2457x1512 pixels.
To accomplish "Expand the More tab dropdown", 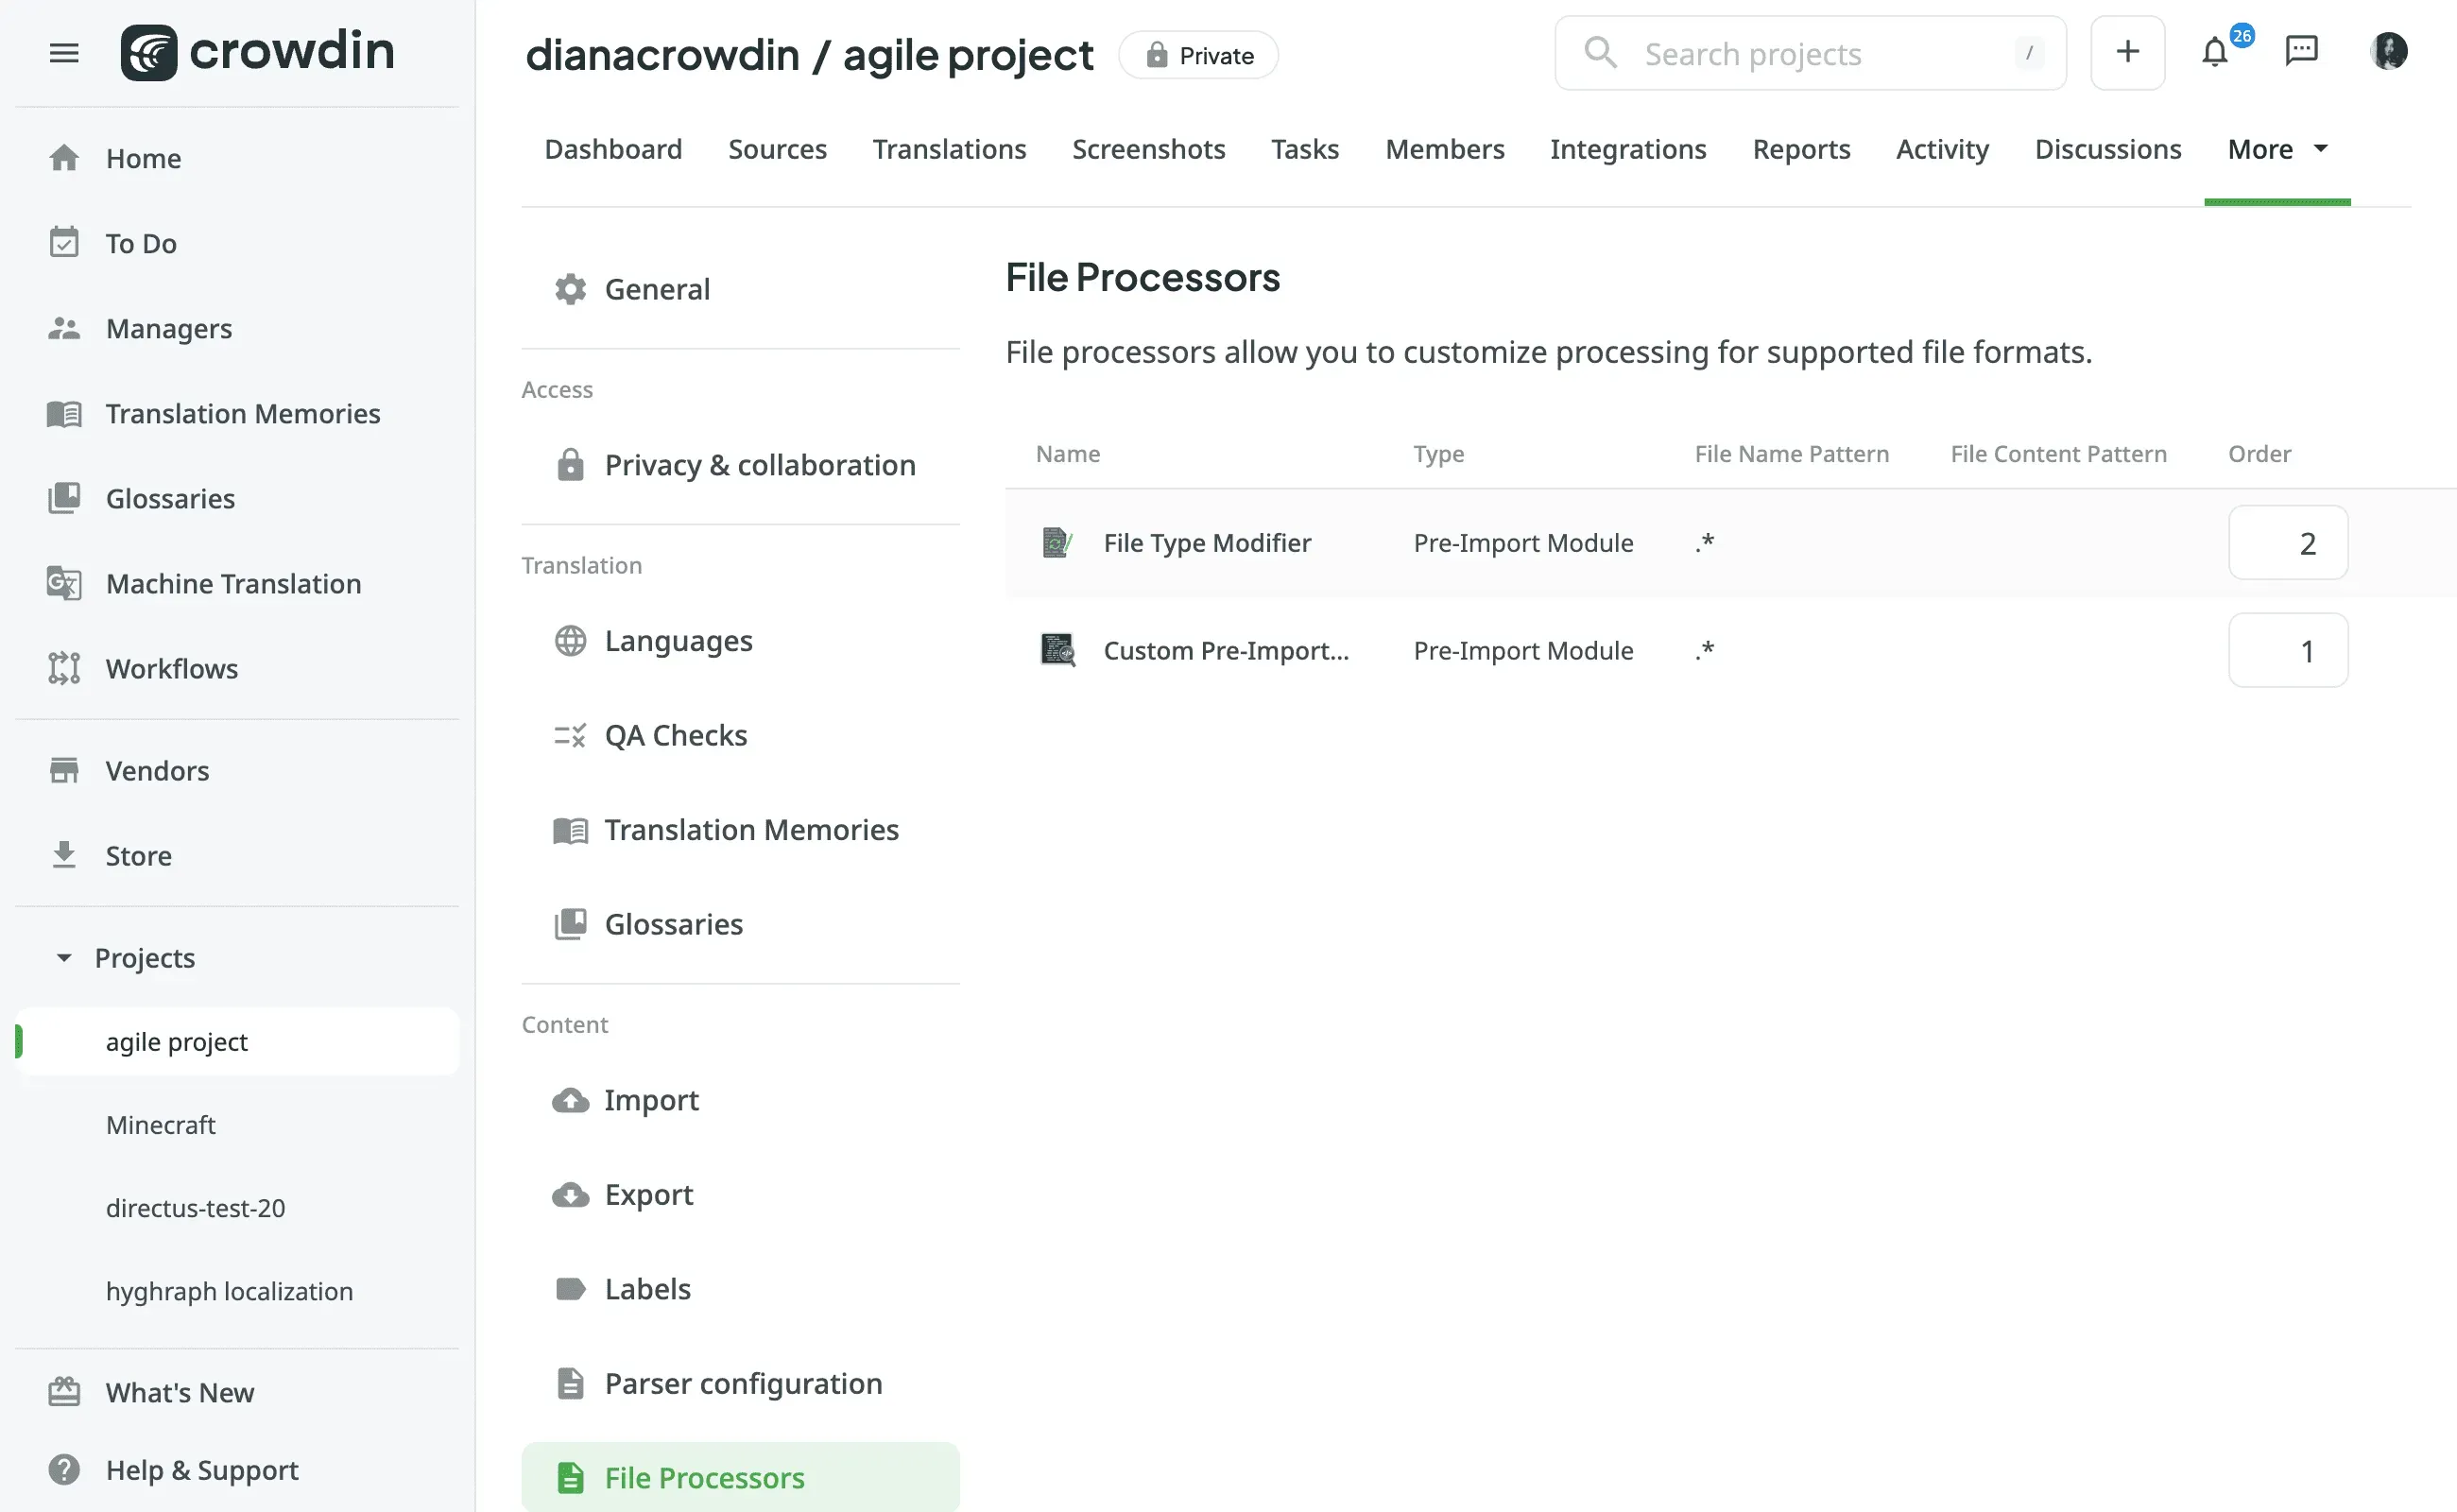I will coord(2277,149).
